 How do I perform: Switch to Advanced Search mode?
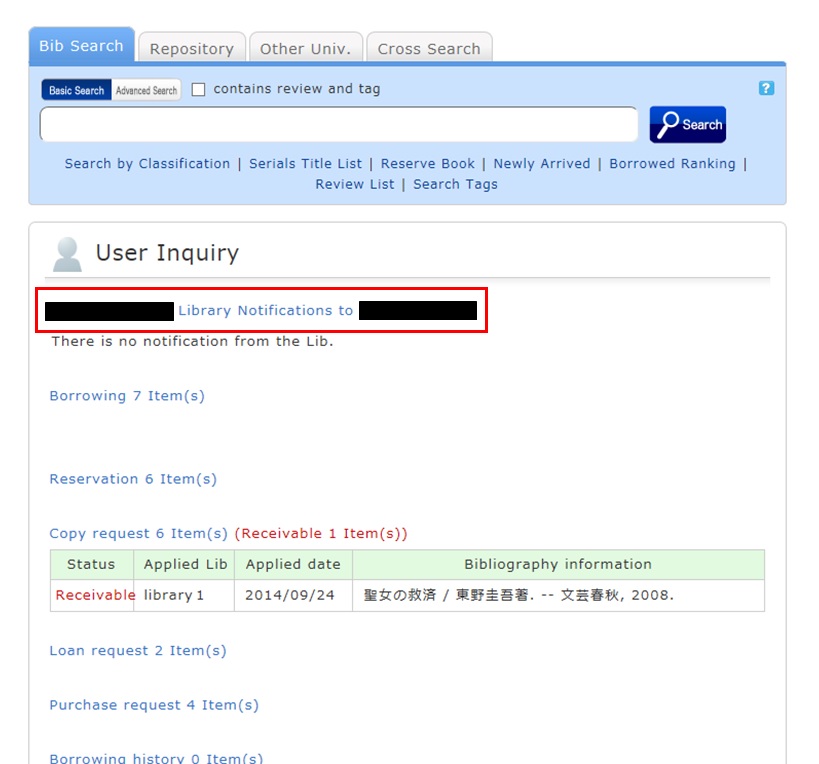click(x=146, y=90)
